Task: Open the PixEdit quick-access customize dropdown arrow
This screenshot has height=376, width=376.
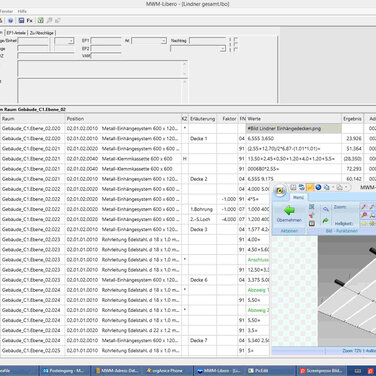Action: [346, 187]
